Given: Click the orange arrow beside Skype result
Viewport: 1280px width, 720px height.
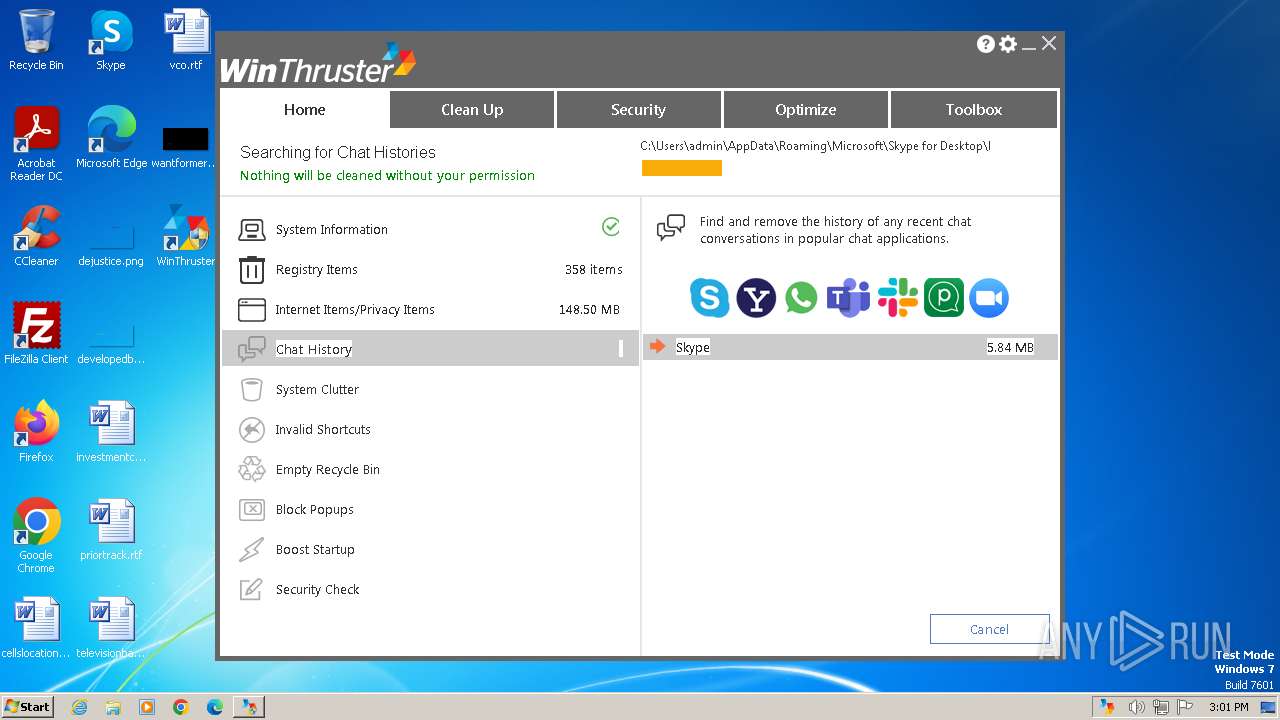Looking at the screenshot, I should coord(657,347).
